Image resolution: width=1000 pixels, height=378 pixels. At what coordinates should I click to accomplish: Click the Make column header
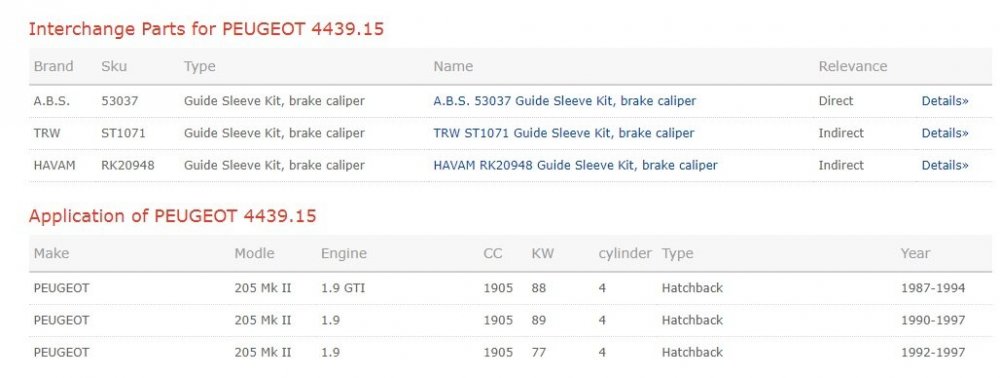pyautogui.click(x=51, y=253)
